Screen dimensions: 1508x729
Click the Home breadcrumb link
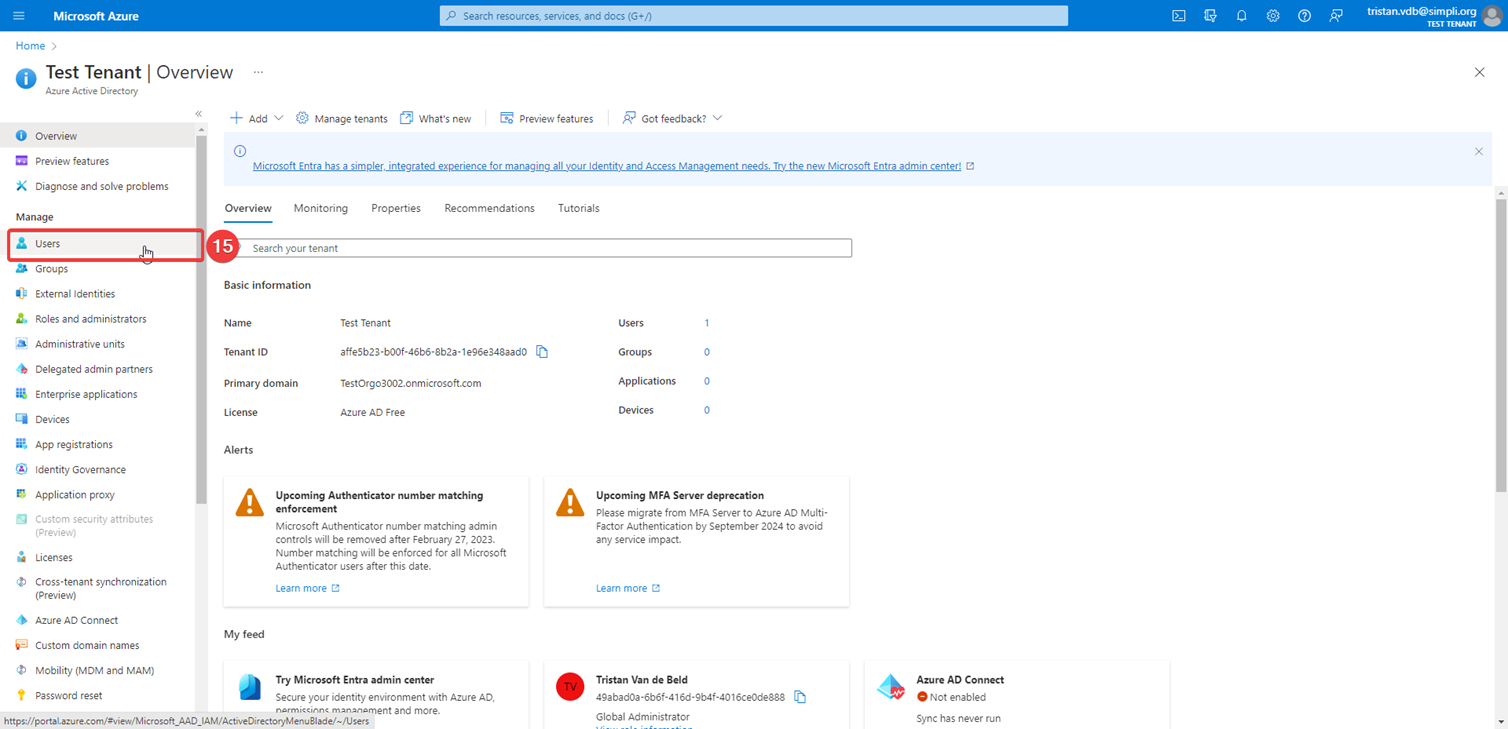(30, 46)
